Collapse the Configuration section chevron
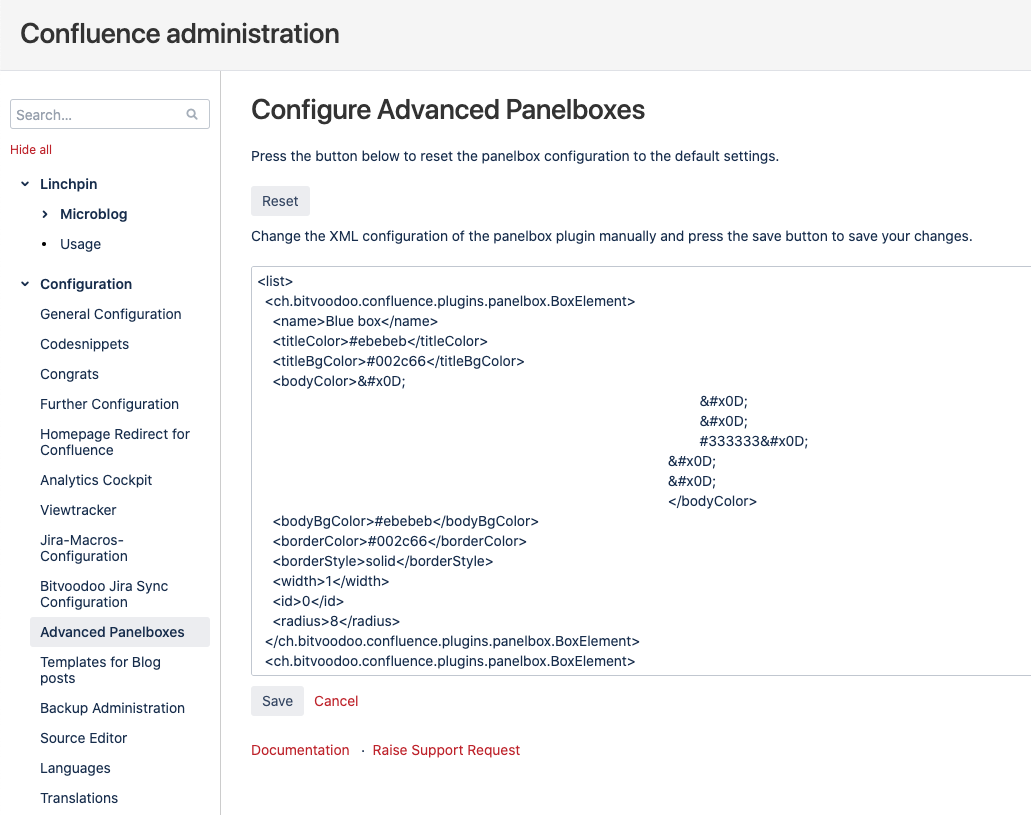 click(25, 284)
